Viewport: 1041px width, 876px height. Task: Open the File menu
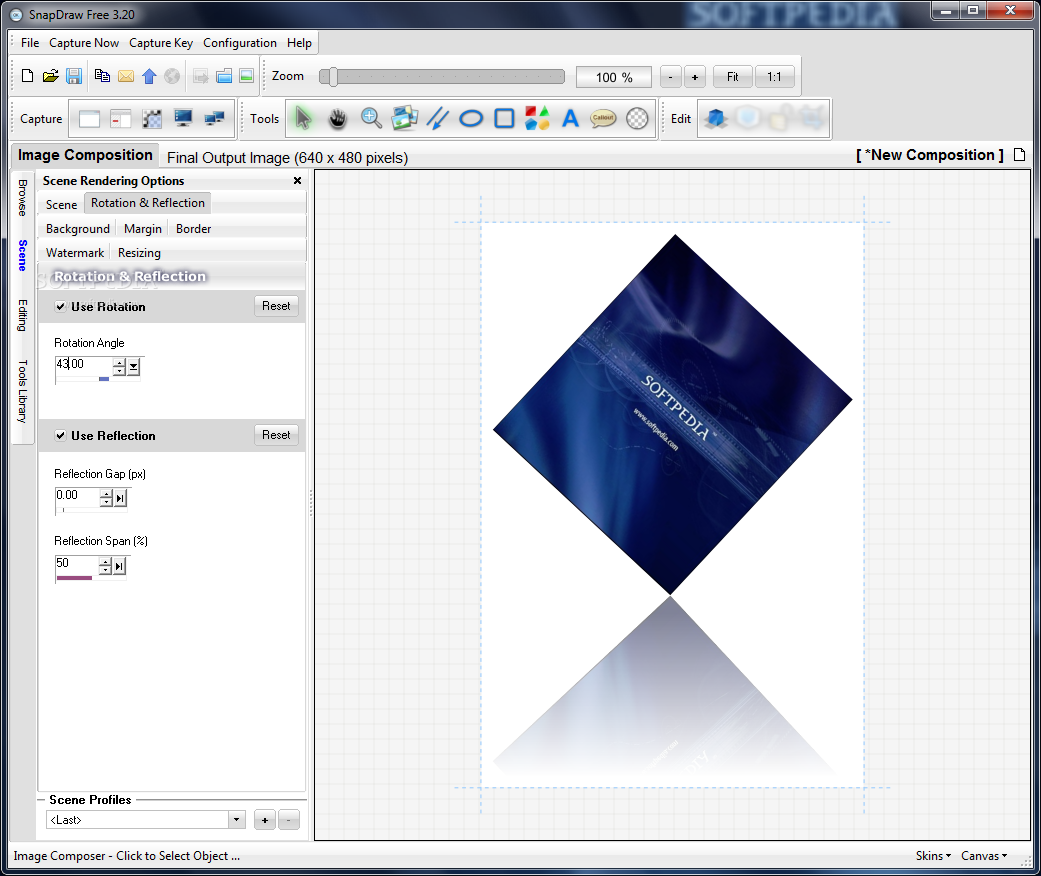click(30, 43)
